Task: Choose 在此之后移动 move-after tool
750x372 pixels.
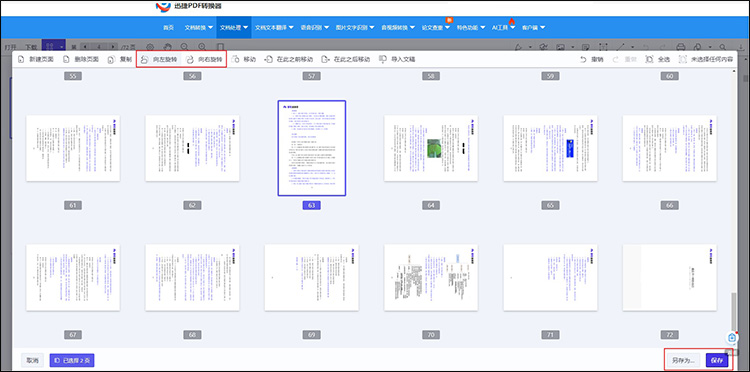Action: click(346, 59)
